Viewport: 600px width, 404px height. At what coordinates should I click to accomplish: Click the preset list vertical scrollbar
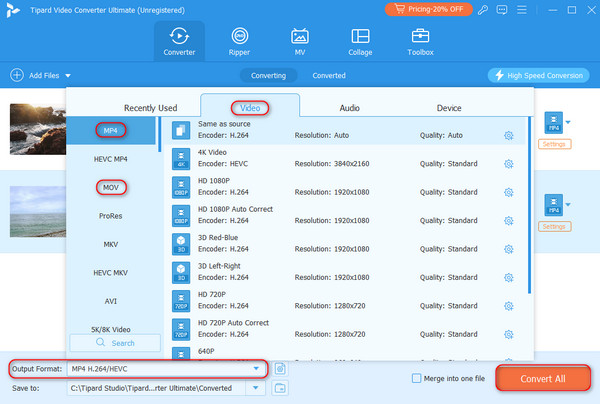[x=529, y=205]
